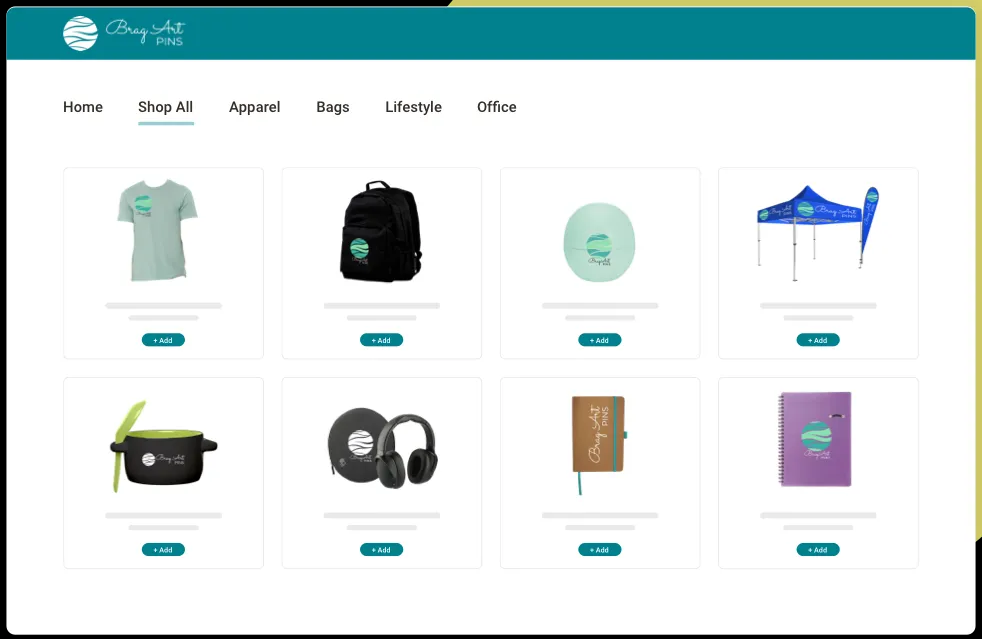The height and width of the screenshot is (639, 982).
Task: Open the black backpack product image
Action: click(x=381, y=231)
